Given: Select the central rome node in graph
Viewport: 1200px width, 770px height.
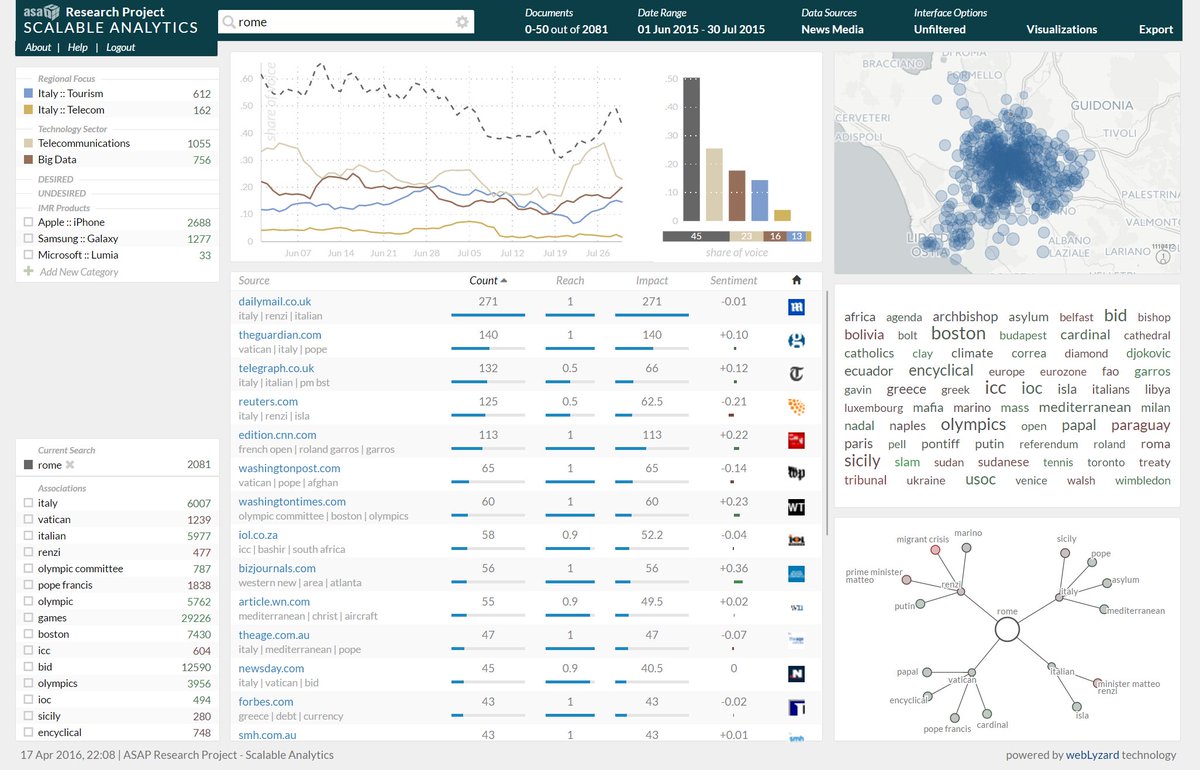Looking at the screenshot, I should tap(1007, 629).
